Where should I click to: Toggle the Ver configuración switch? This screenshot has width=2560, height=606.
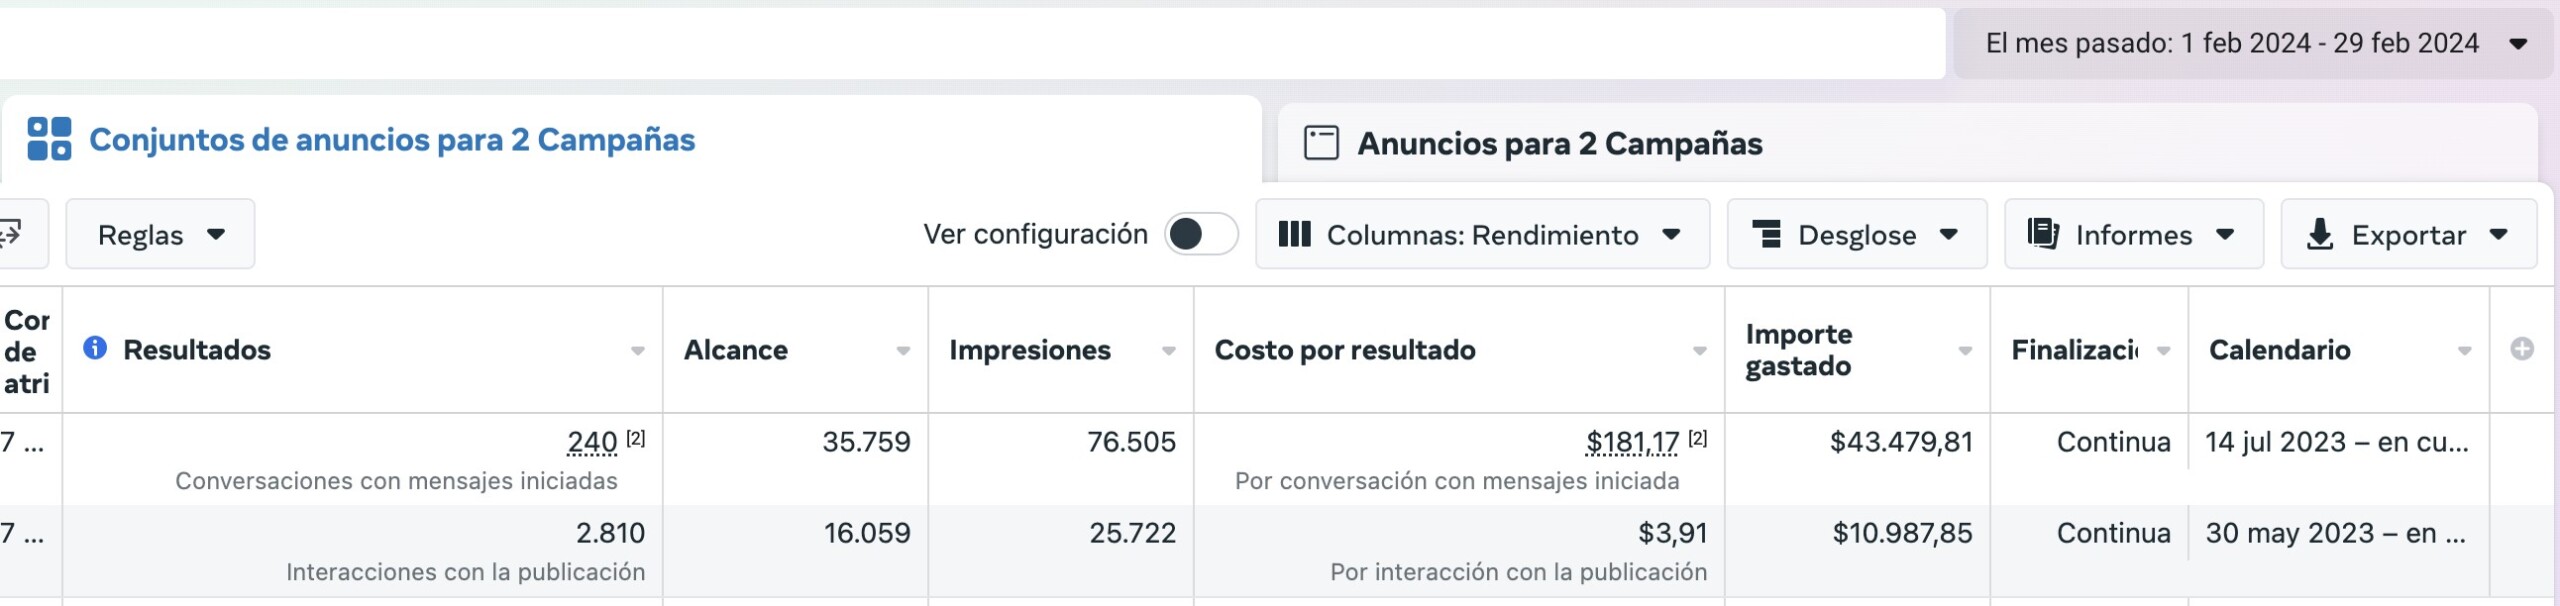pos(1201,235)
